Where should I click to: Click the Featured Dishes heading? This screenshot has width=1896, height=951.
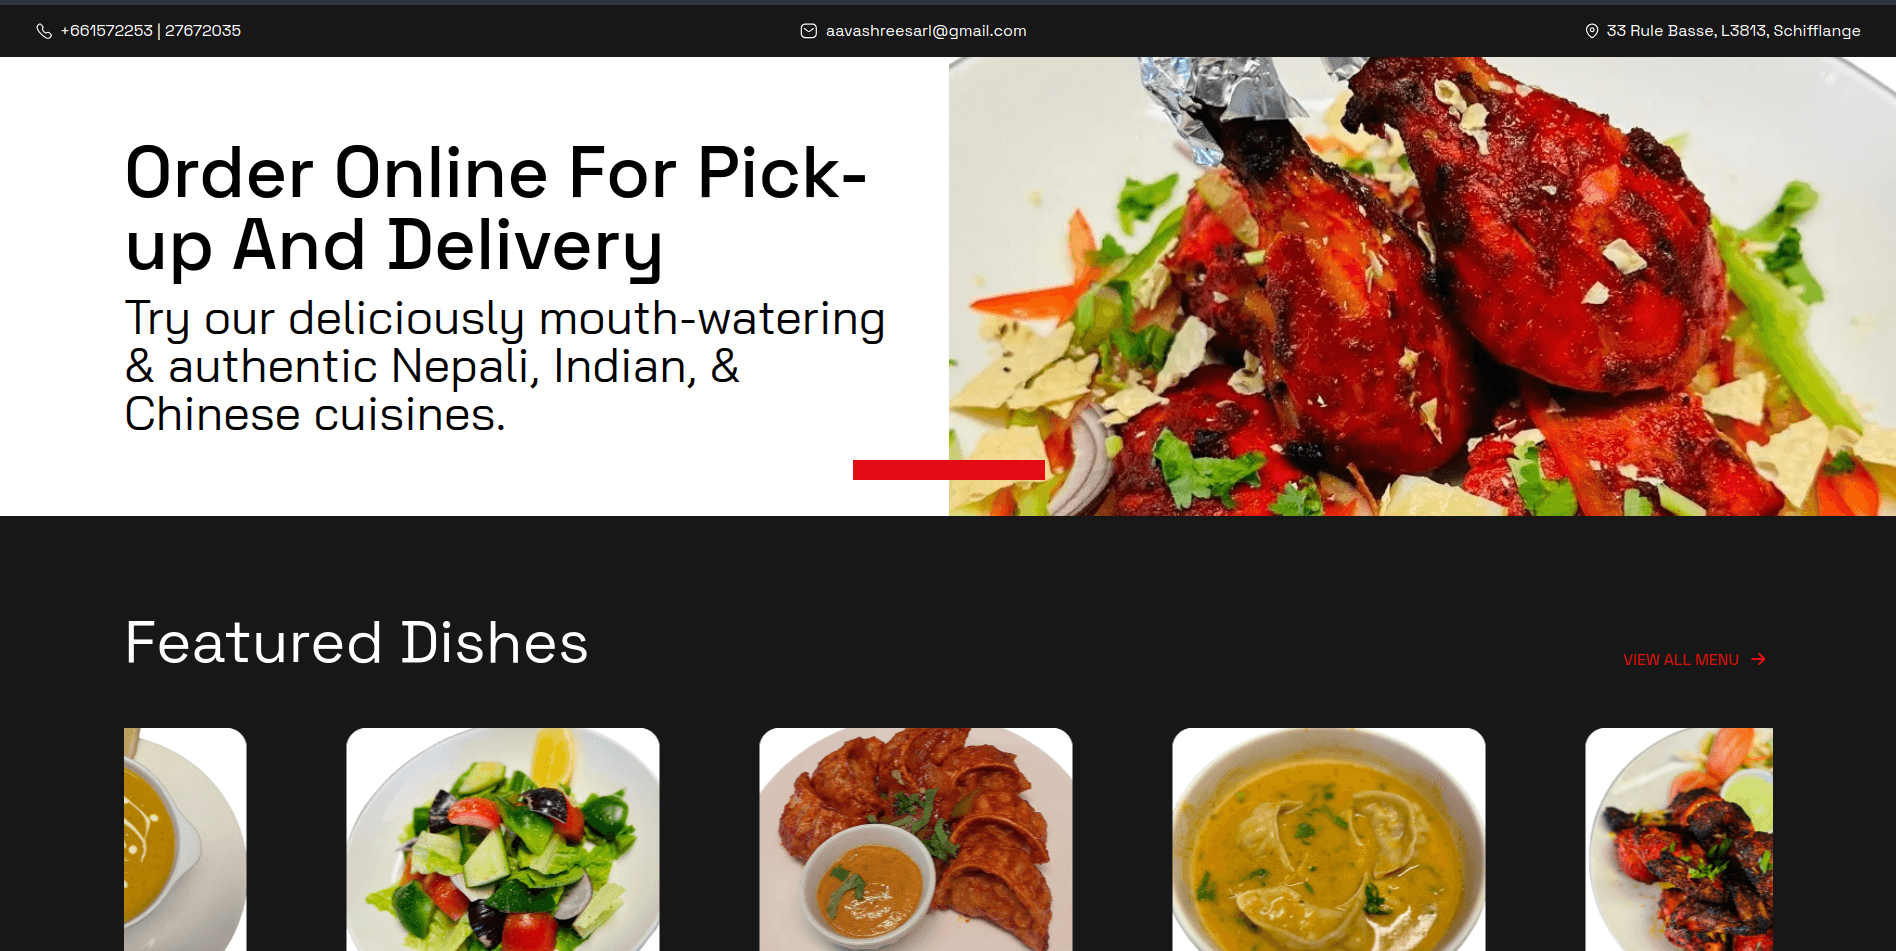[357, 642]
